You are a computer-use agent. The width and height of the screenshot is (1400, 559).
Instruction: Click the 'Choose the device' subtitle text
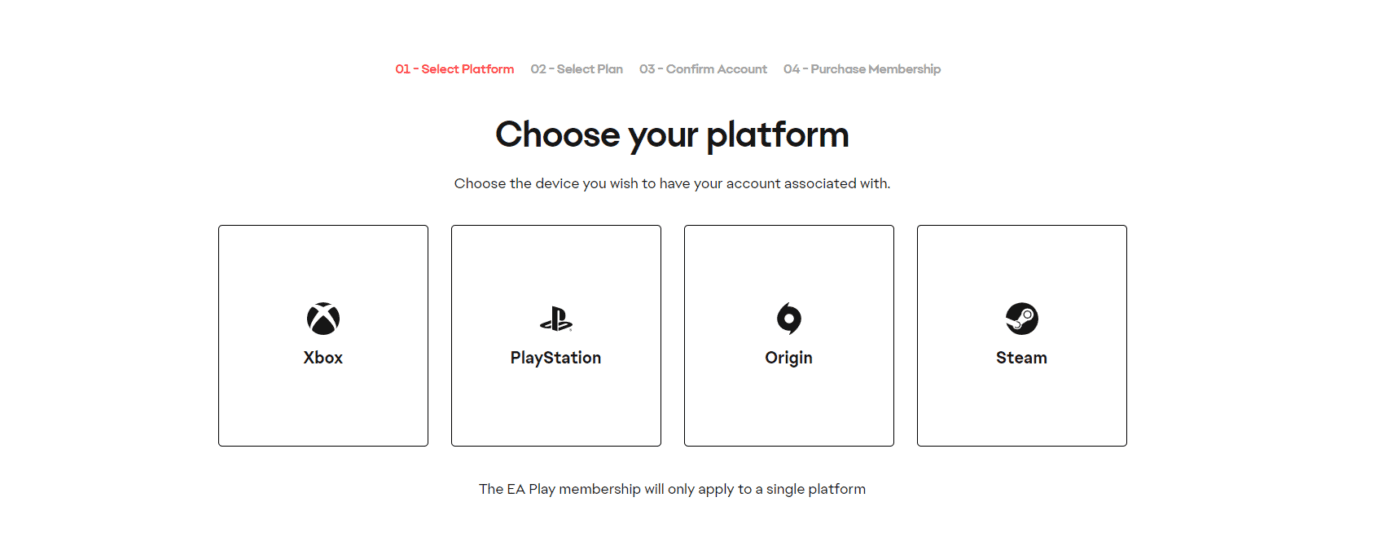tap(672, 184)
